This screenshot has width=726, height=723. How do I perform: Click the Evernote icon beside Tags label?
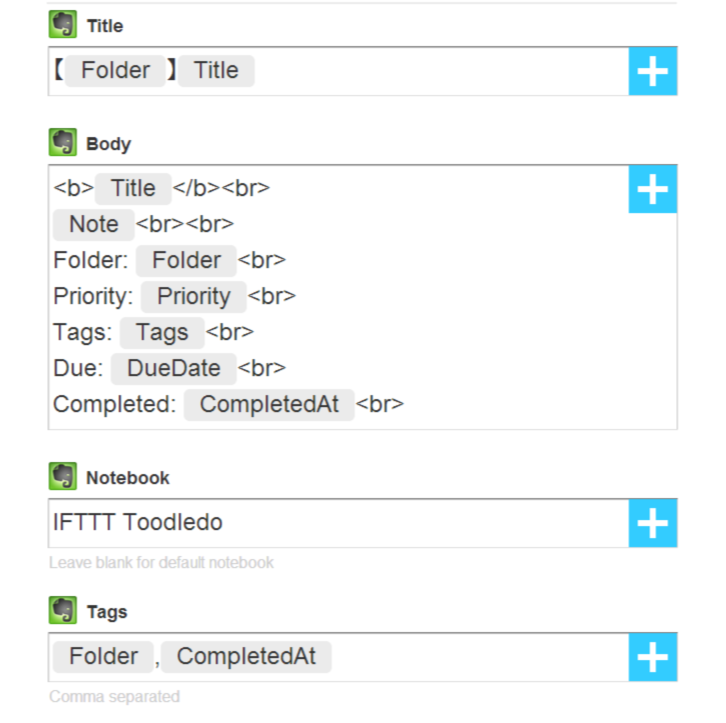point(63,610)
